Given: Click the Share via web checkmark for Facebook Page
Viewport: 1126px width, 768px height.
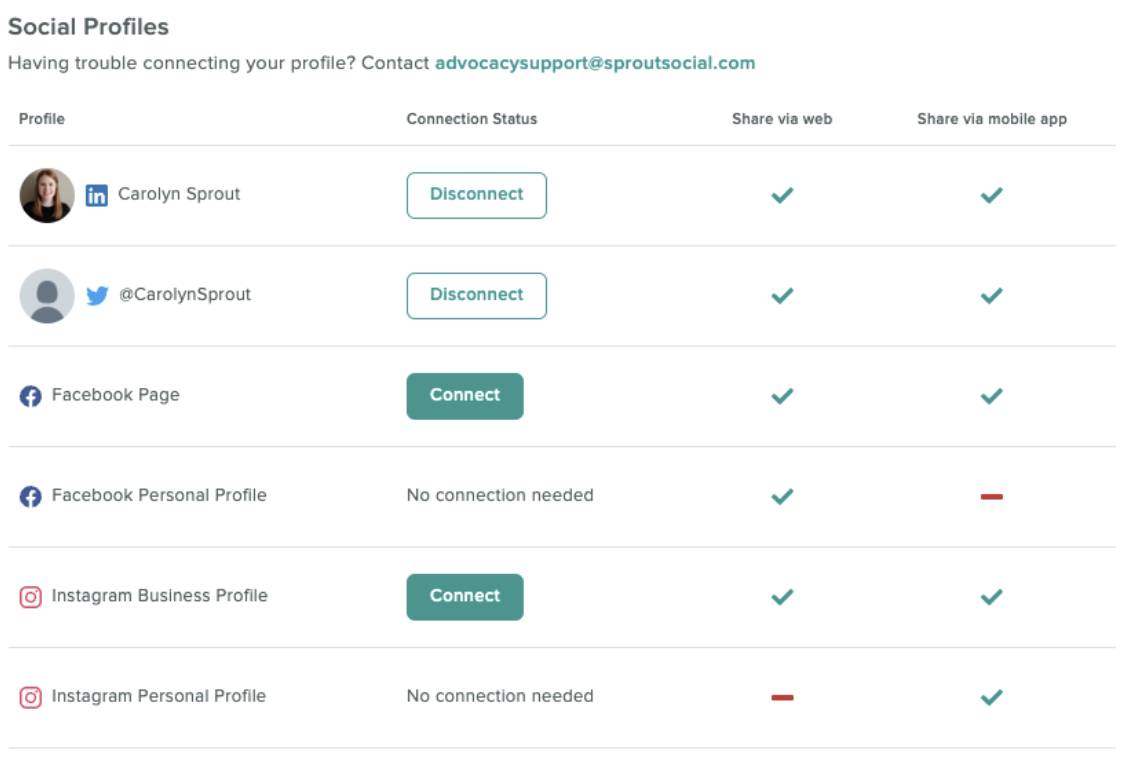Looking at the screenshot, I should [x=782, y=396].
